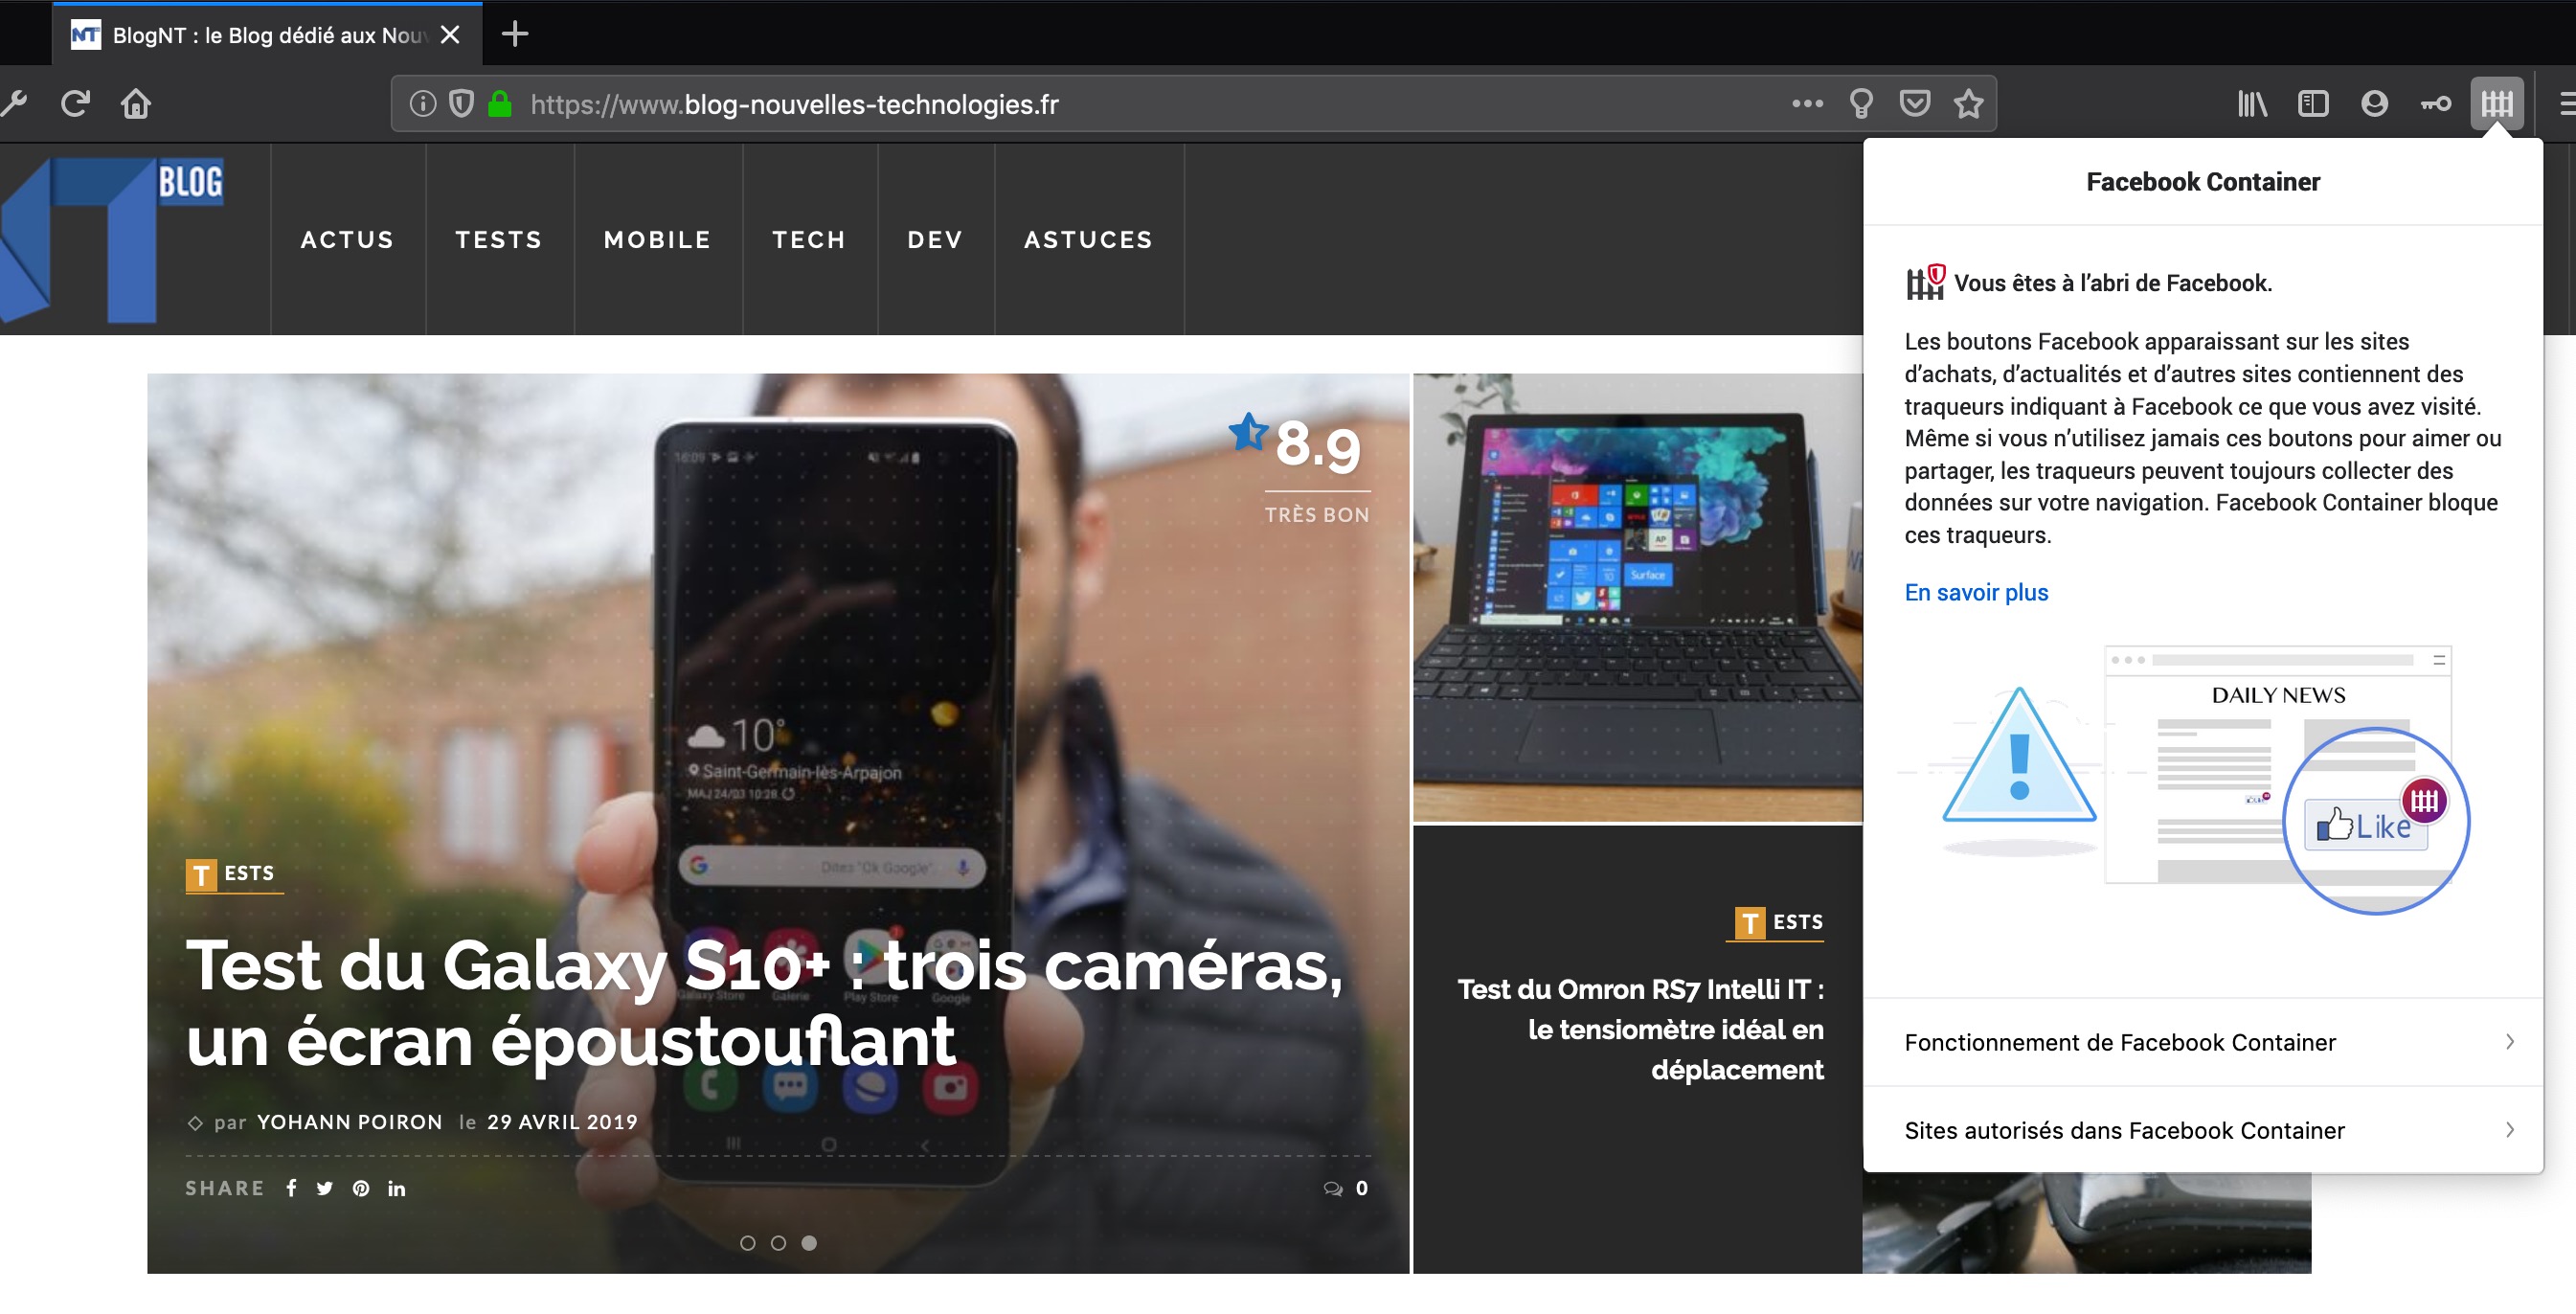The height and width of the screenshot is (1314, 2576).
Task: Open Firefox Account avatar icon
Action: [x=2374, y=103]
